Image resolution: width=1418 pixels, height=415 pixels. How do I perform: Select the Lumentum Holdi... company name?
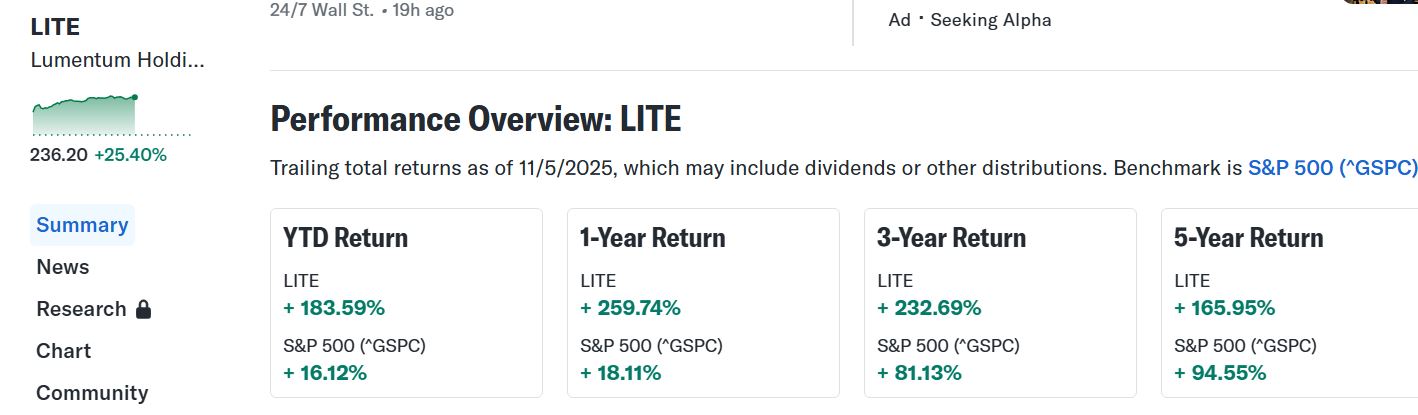tap(117, 60)
